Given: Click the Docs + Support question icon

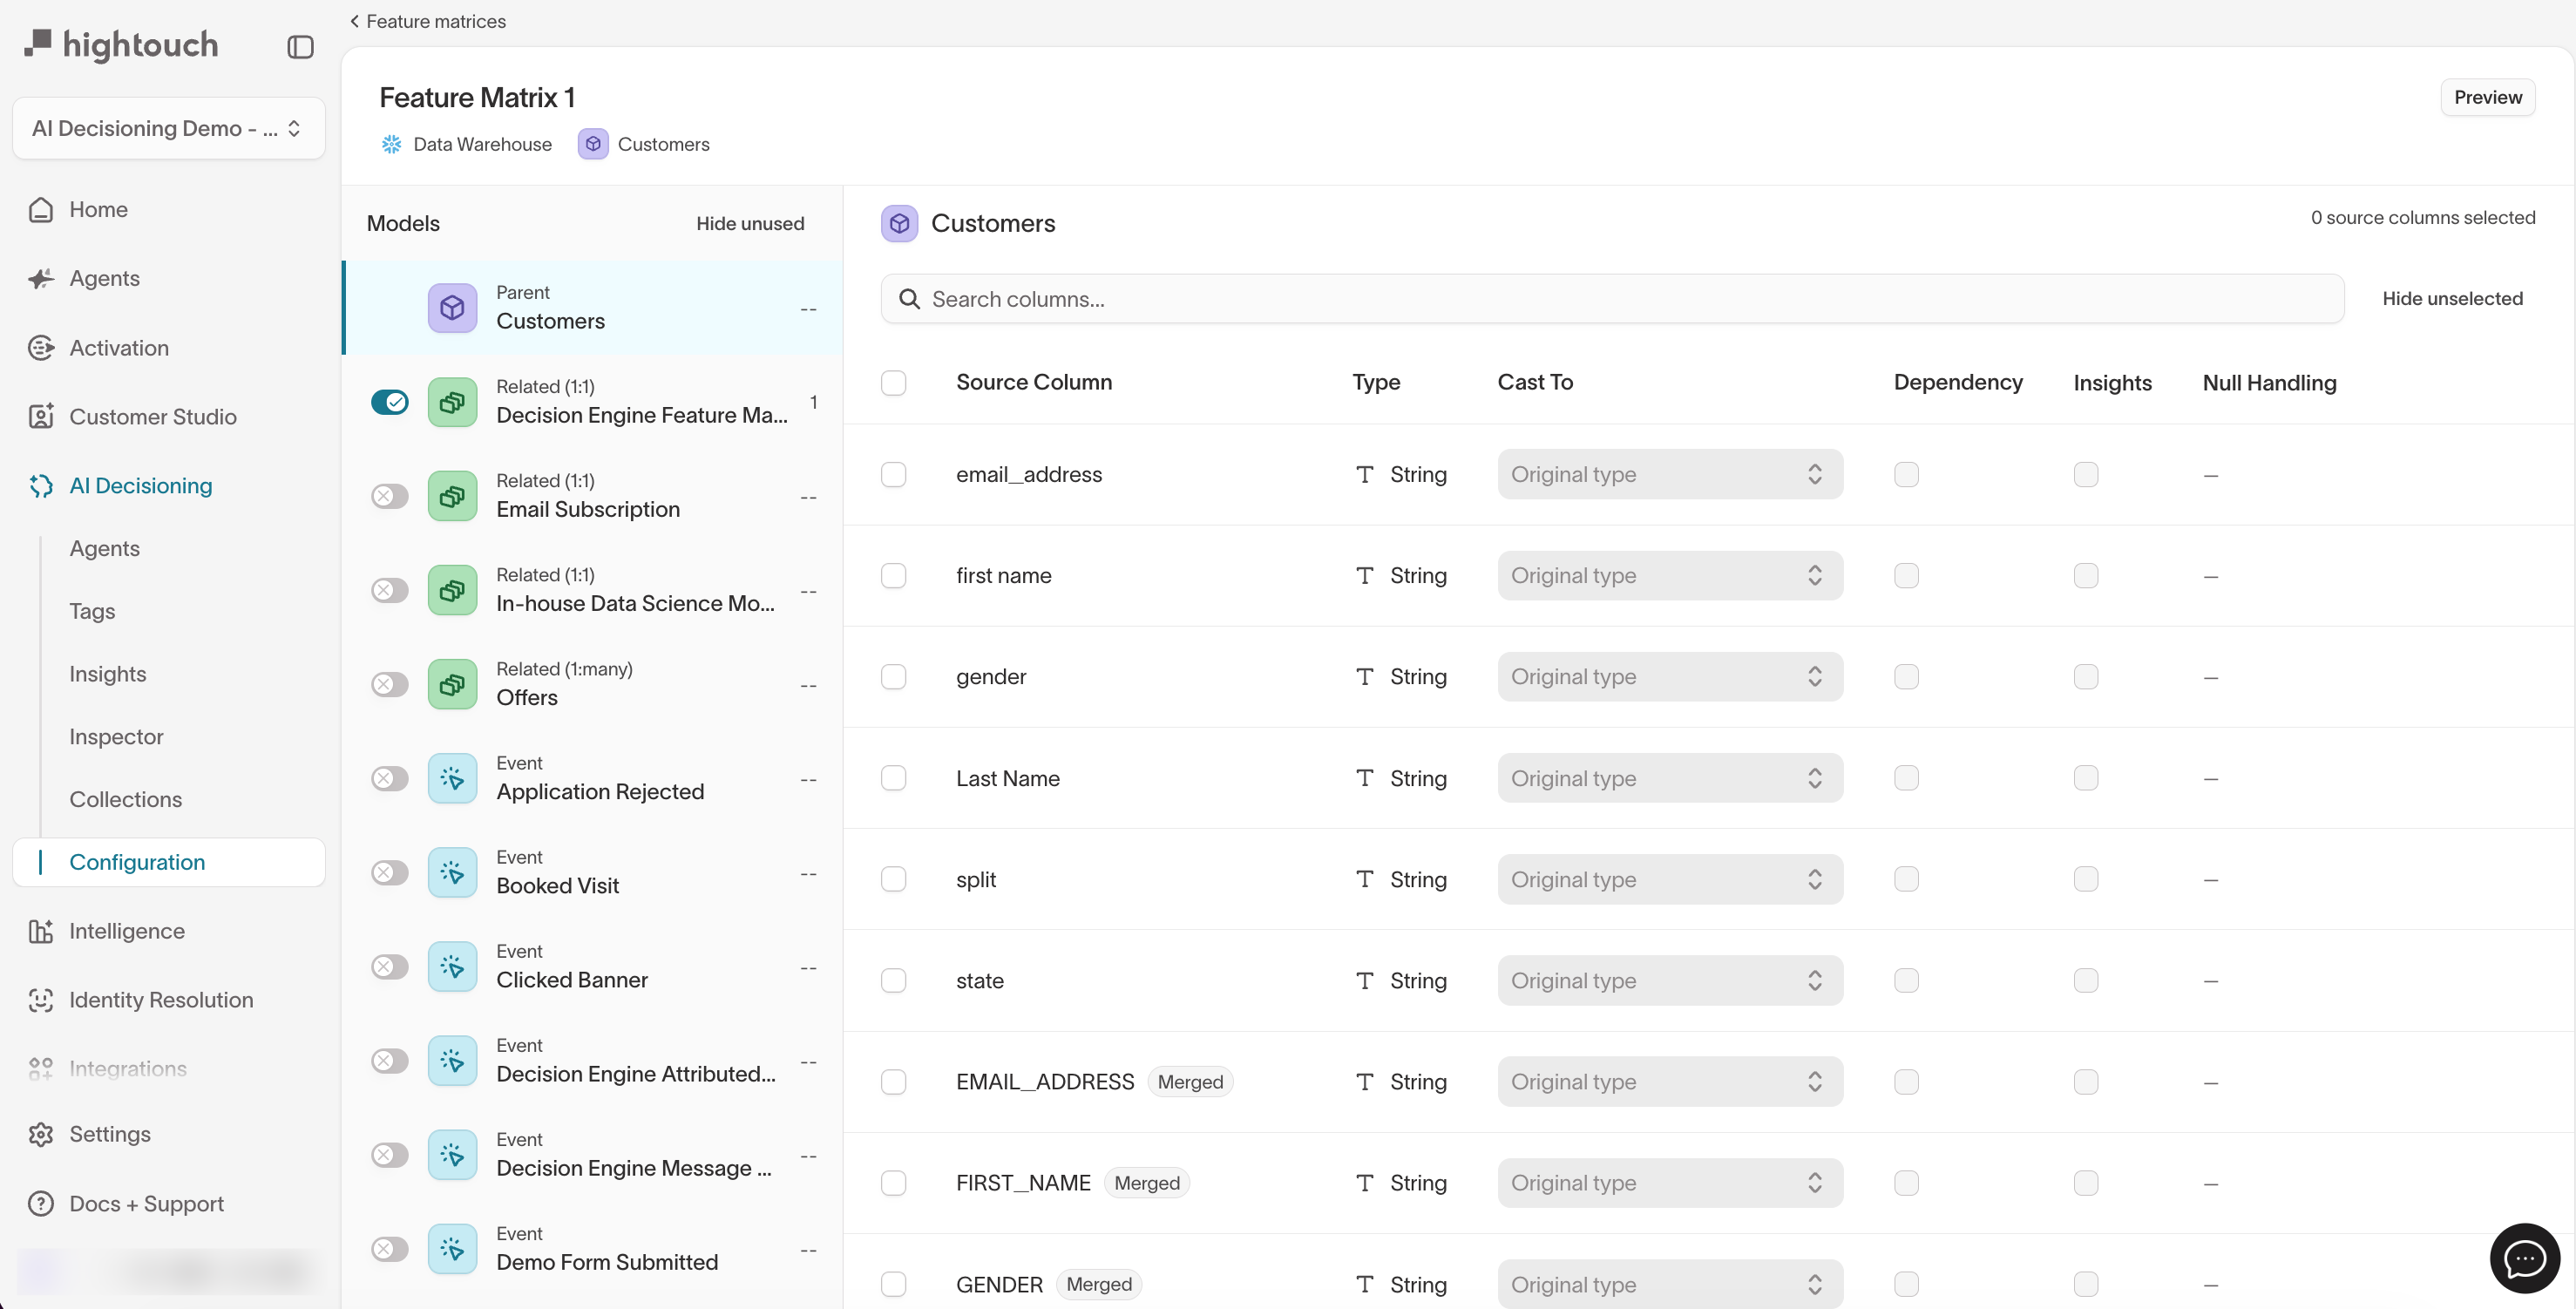Looking at the screenshot, I should tap(41, 1203).
